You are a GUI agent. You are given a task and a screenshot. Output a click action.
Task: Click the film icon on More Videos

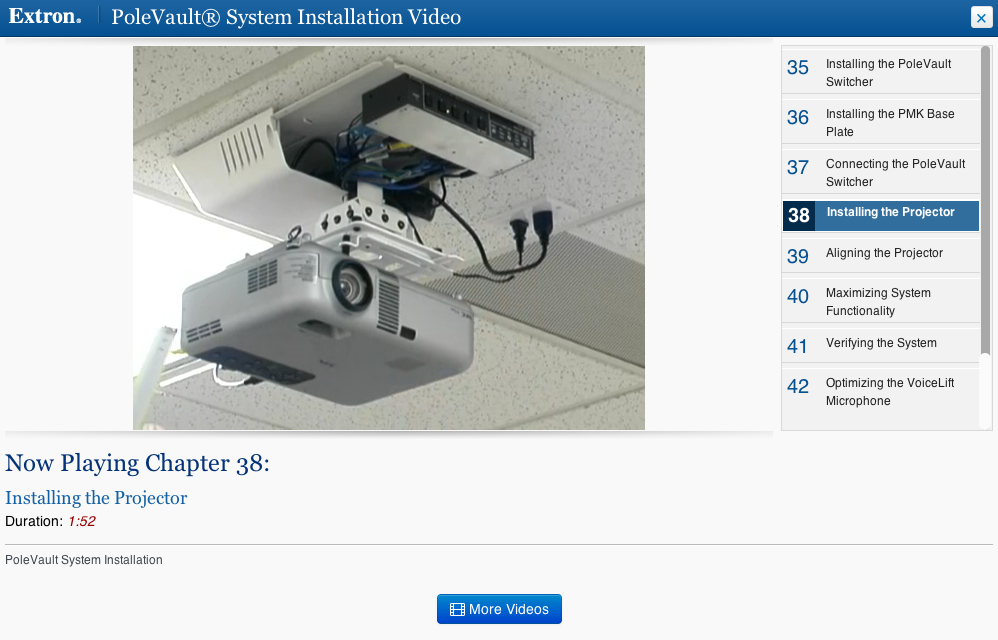457,609
